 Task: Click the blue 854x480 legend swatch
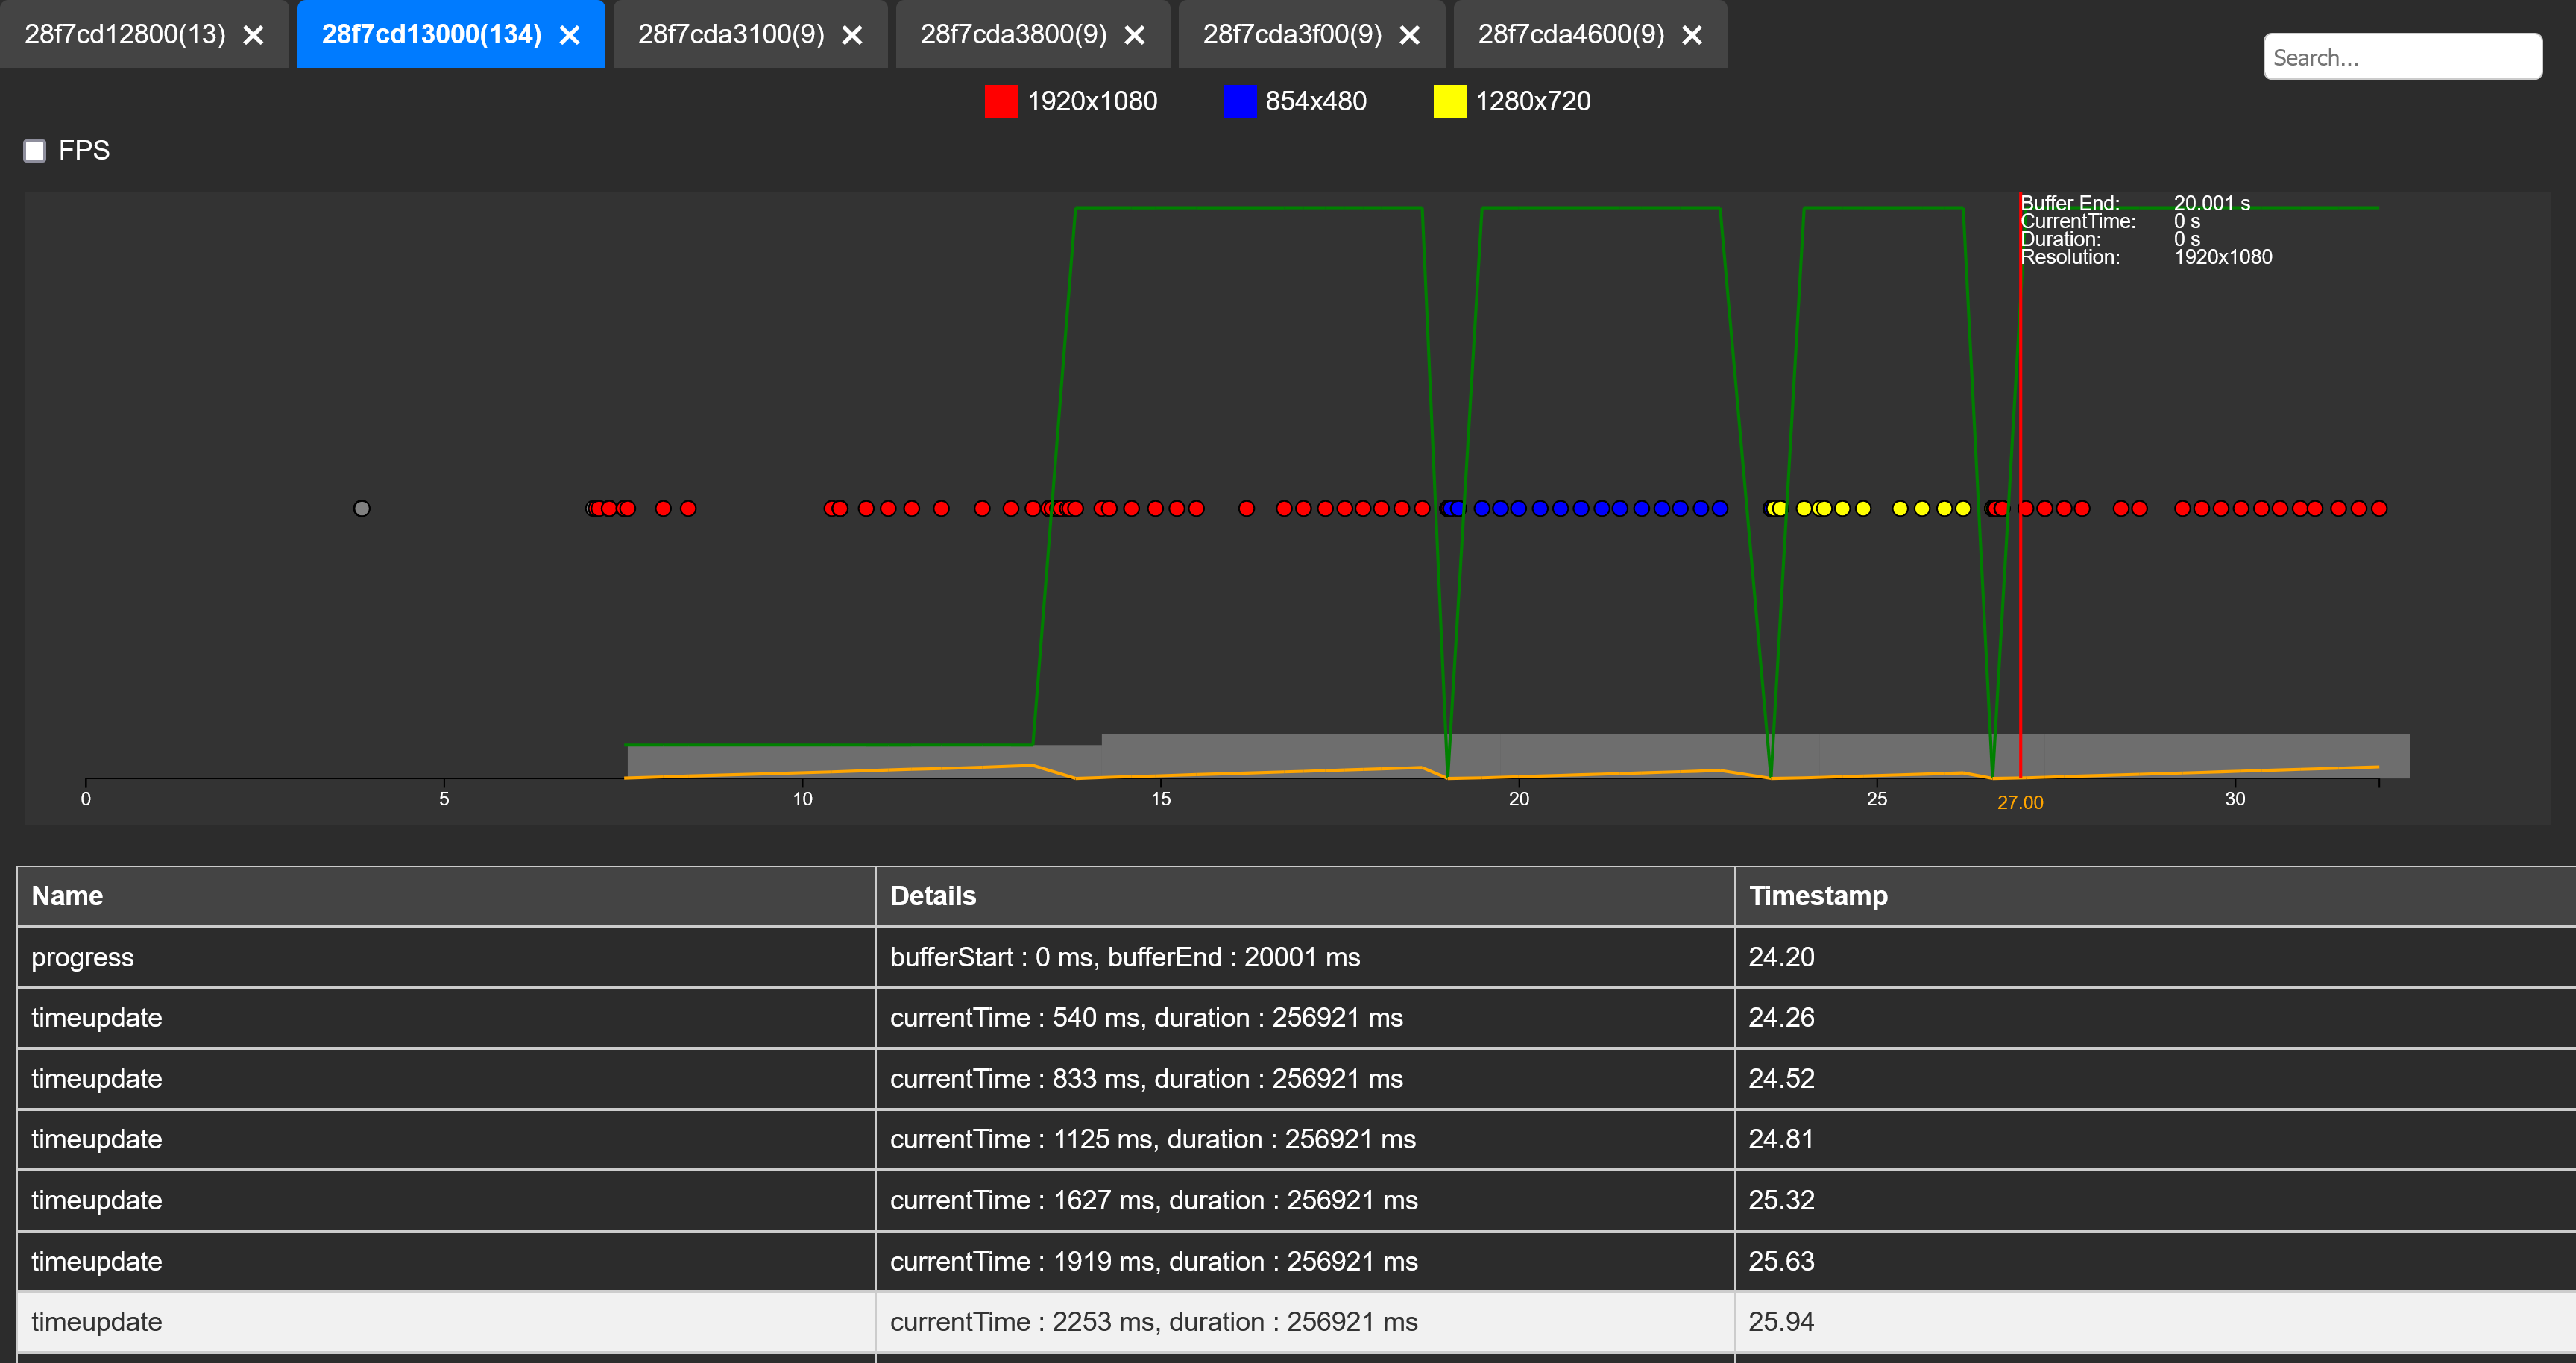1239,101
